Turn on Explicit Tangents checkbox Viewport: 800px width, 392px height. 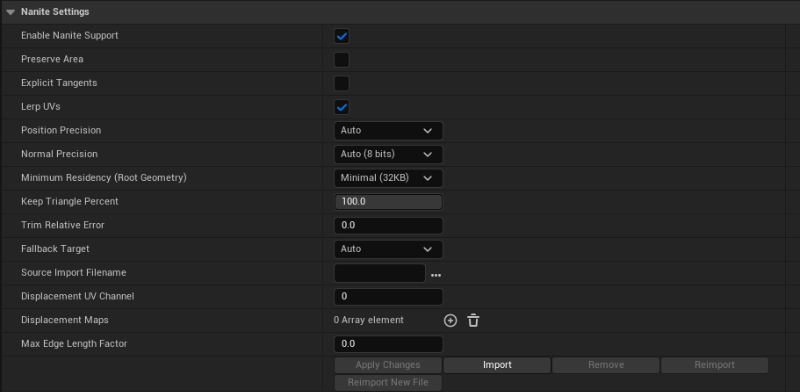(341, 83)
